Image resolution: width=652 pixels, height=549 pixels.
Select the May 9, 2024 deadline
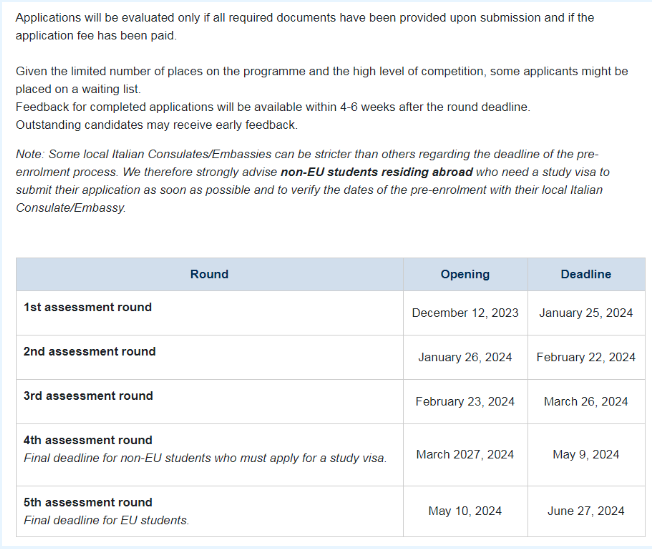586,454
